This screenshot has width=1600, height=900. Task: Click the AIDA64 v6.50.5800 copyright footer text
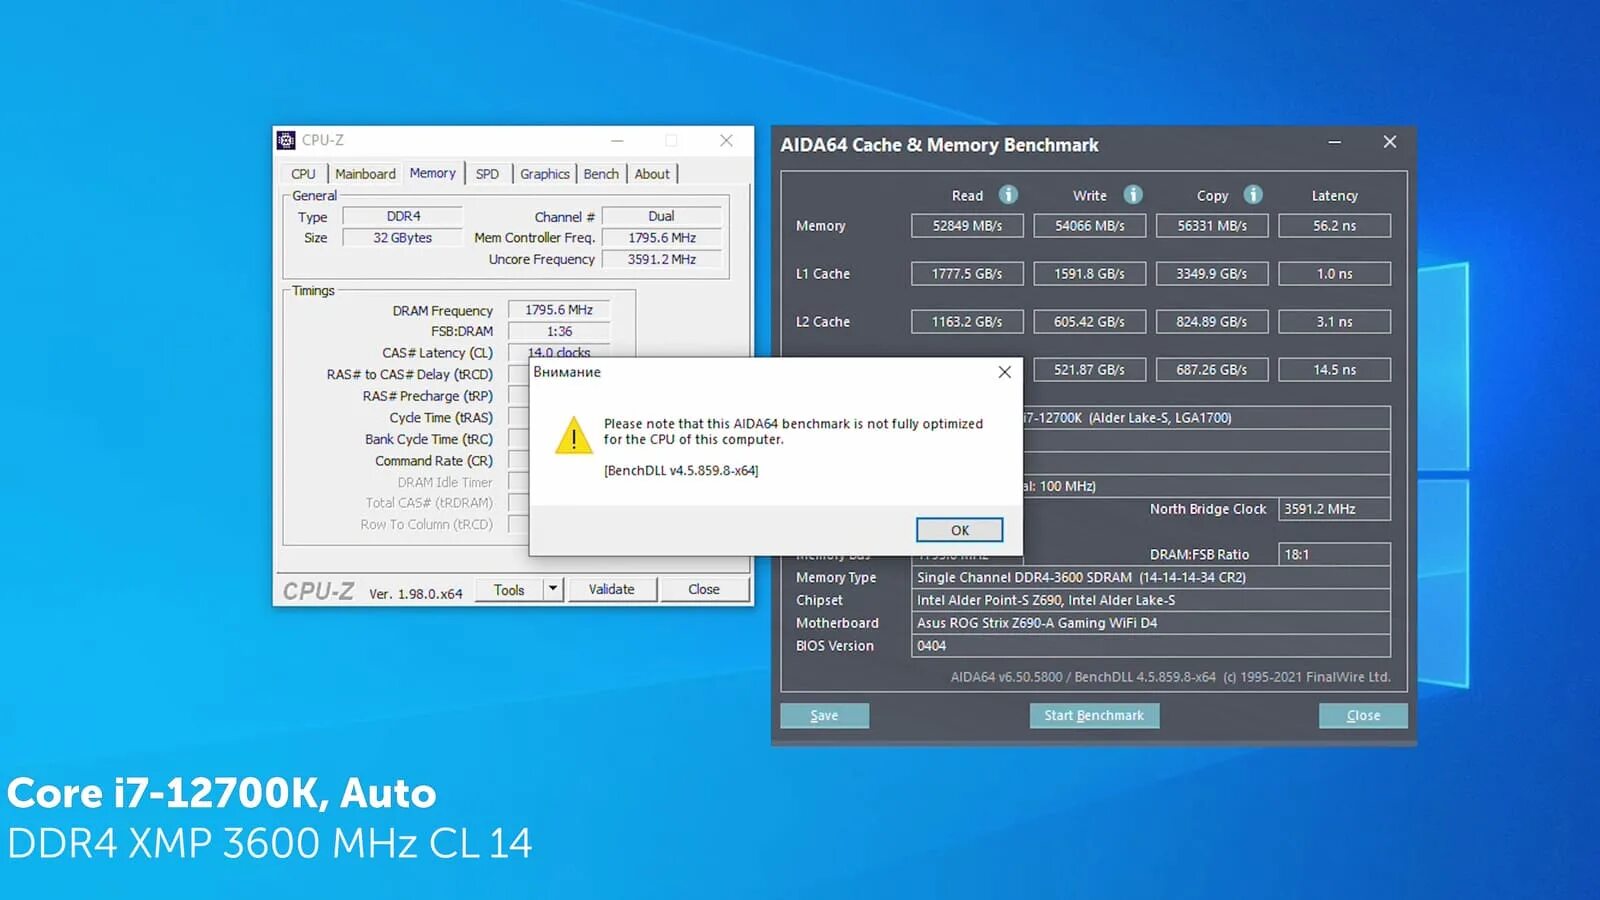1170,677
